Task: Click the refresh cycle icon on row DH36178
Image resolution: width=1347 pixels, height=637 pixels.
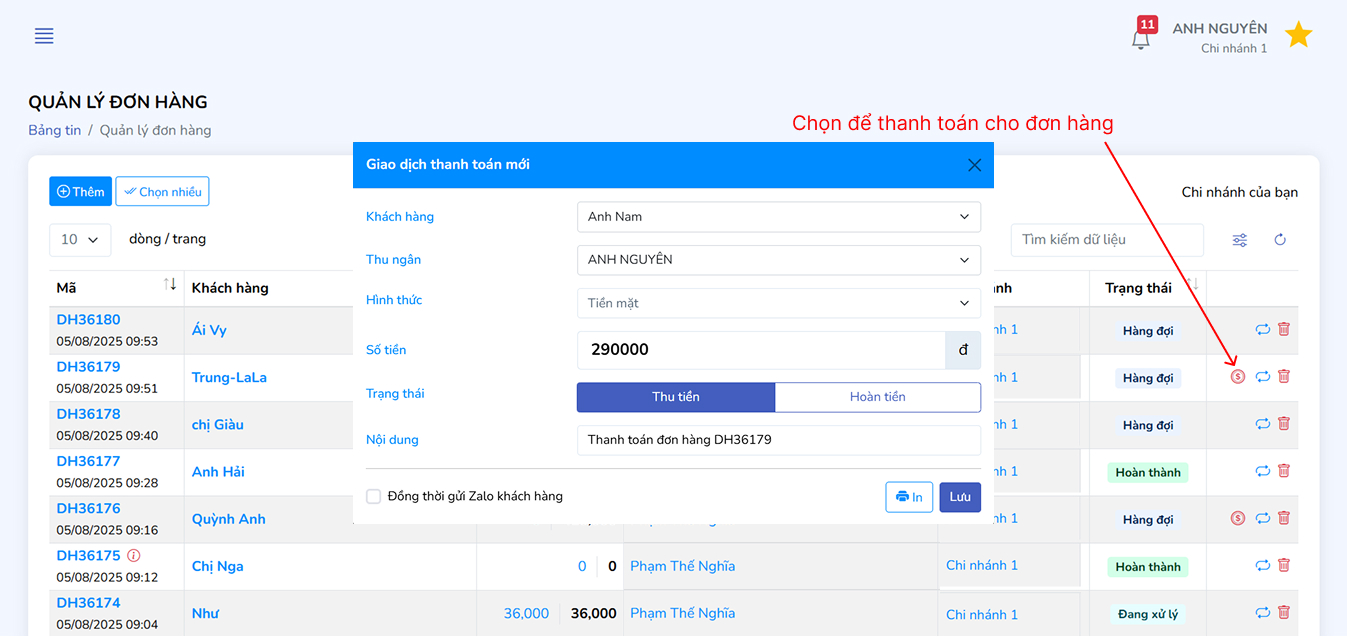Action: (x=1262, y=423)
